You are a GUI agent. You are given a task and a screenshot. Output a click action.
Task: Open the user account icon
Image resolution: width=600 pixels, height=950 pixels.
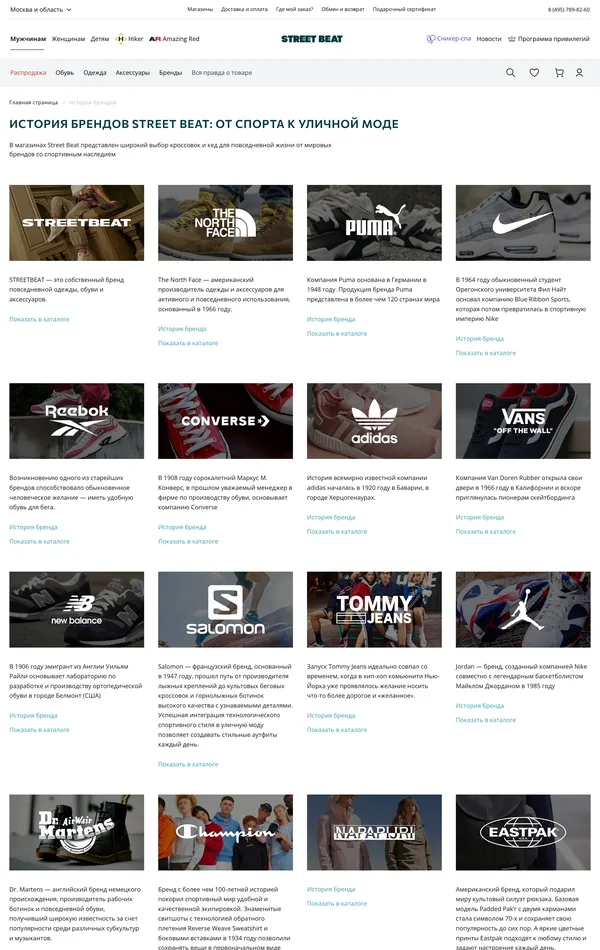(579, 73)
